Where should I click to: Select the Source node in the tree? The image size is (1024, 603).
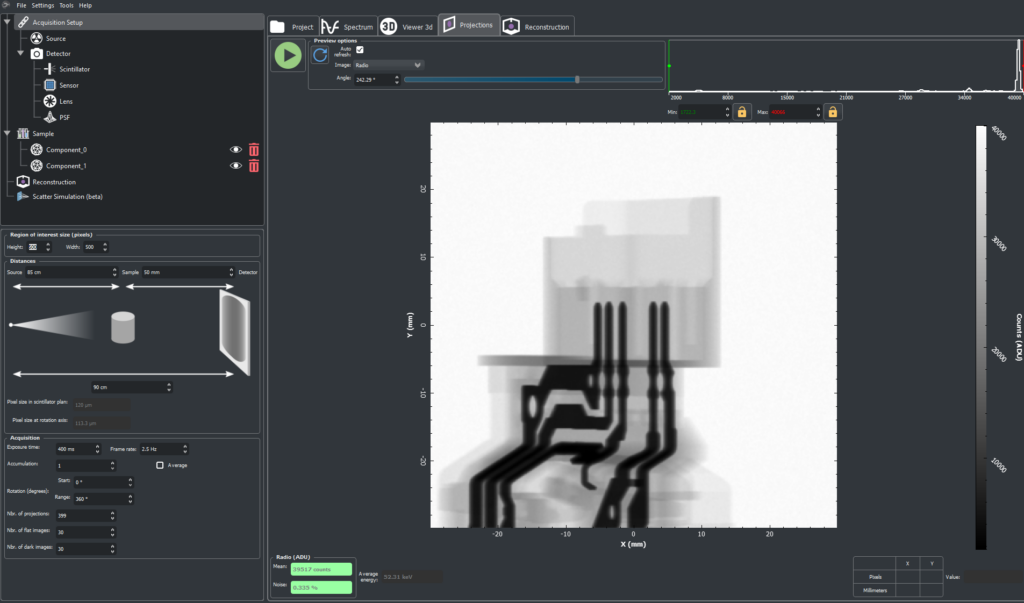coord(55,38)
